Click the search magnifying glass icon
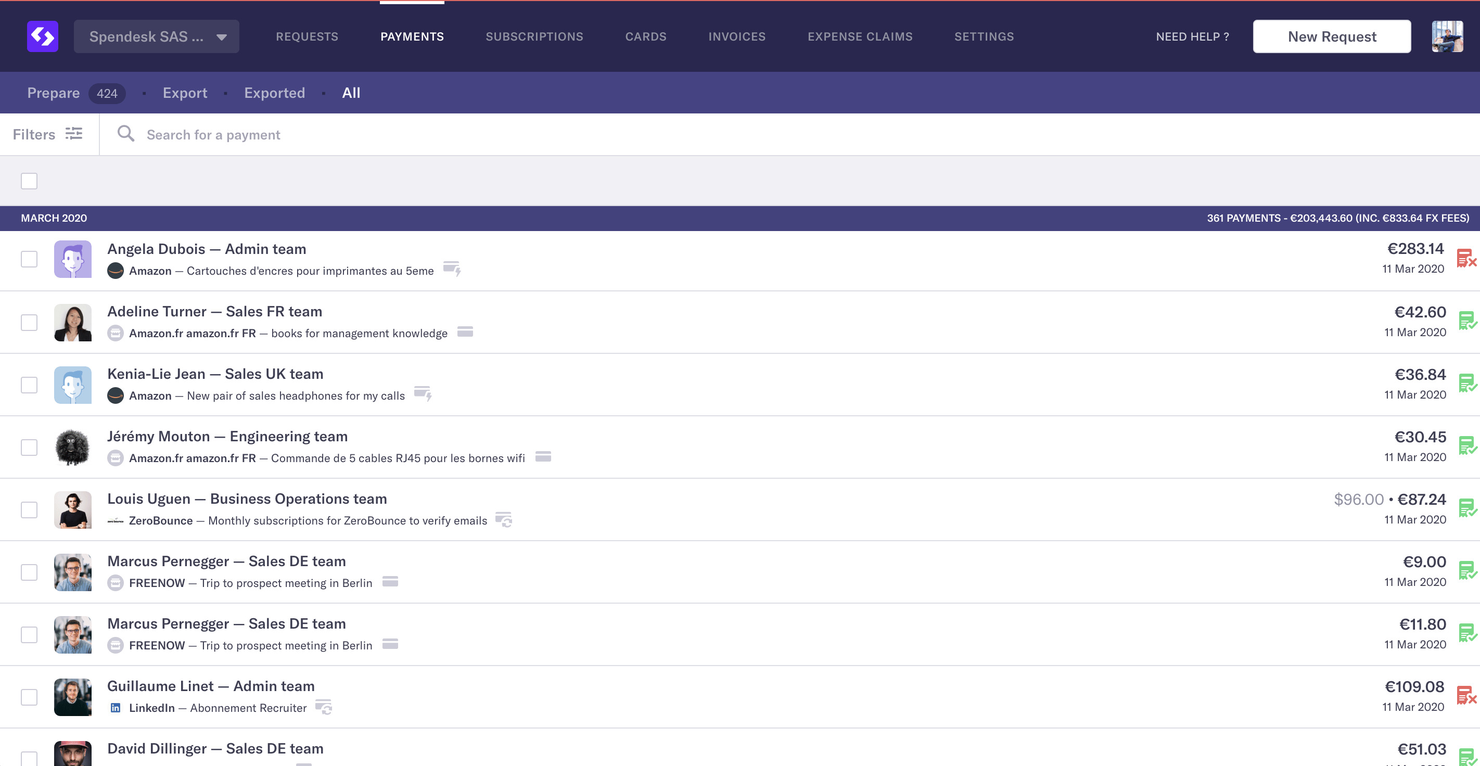1480x766 pixels. click(125, 133)
